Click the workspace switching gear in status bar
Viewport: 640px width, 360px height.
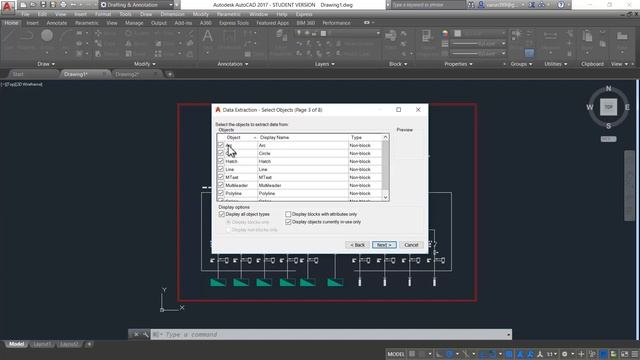pyautogui.click(x=564, y=354)
